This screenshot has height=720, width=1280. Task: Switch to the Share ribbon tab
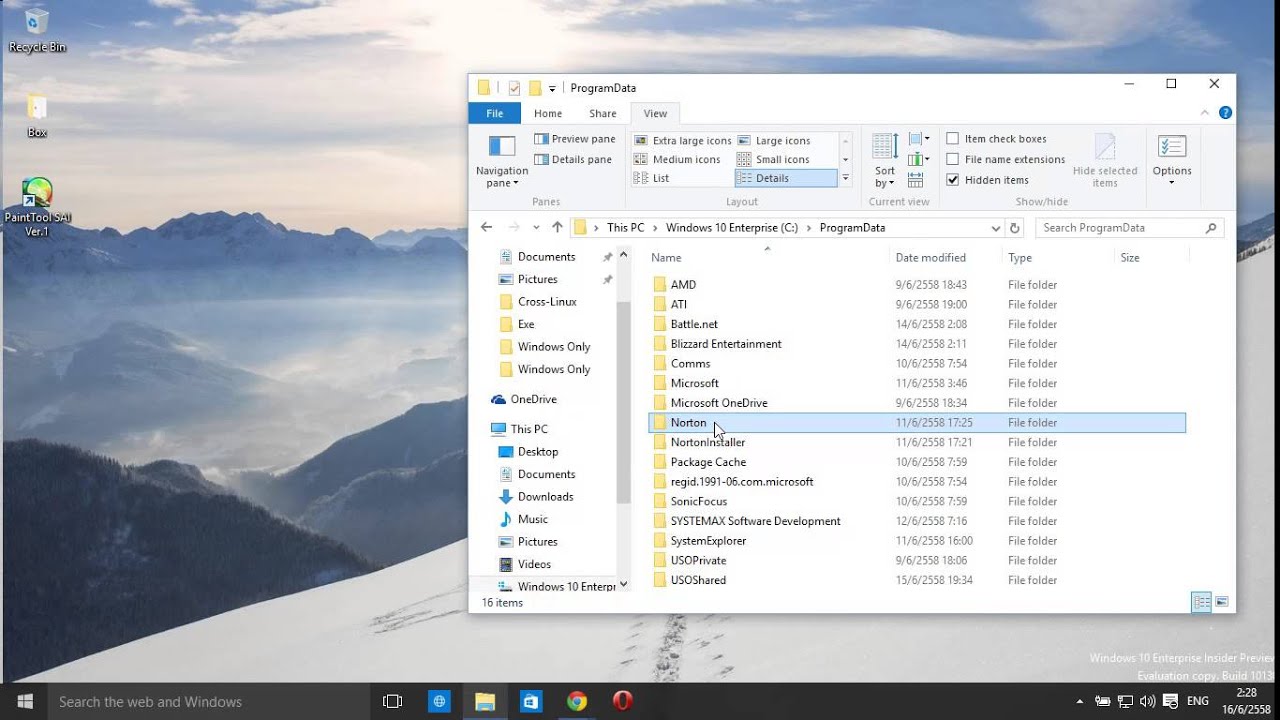[x=603, y=114]
